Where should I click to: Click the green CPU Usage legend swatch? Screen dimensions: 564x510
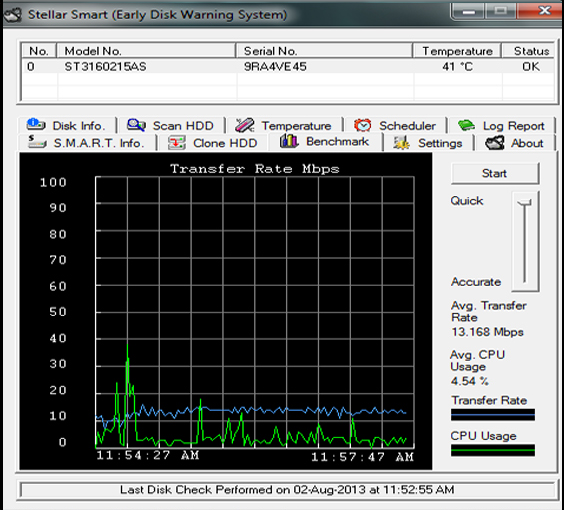(x=493, y=450)
